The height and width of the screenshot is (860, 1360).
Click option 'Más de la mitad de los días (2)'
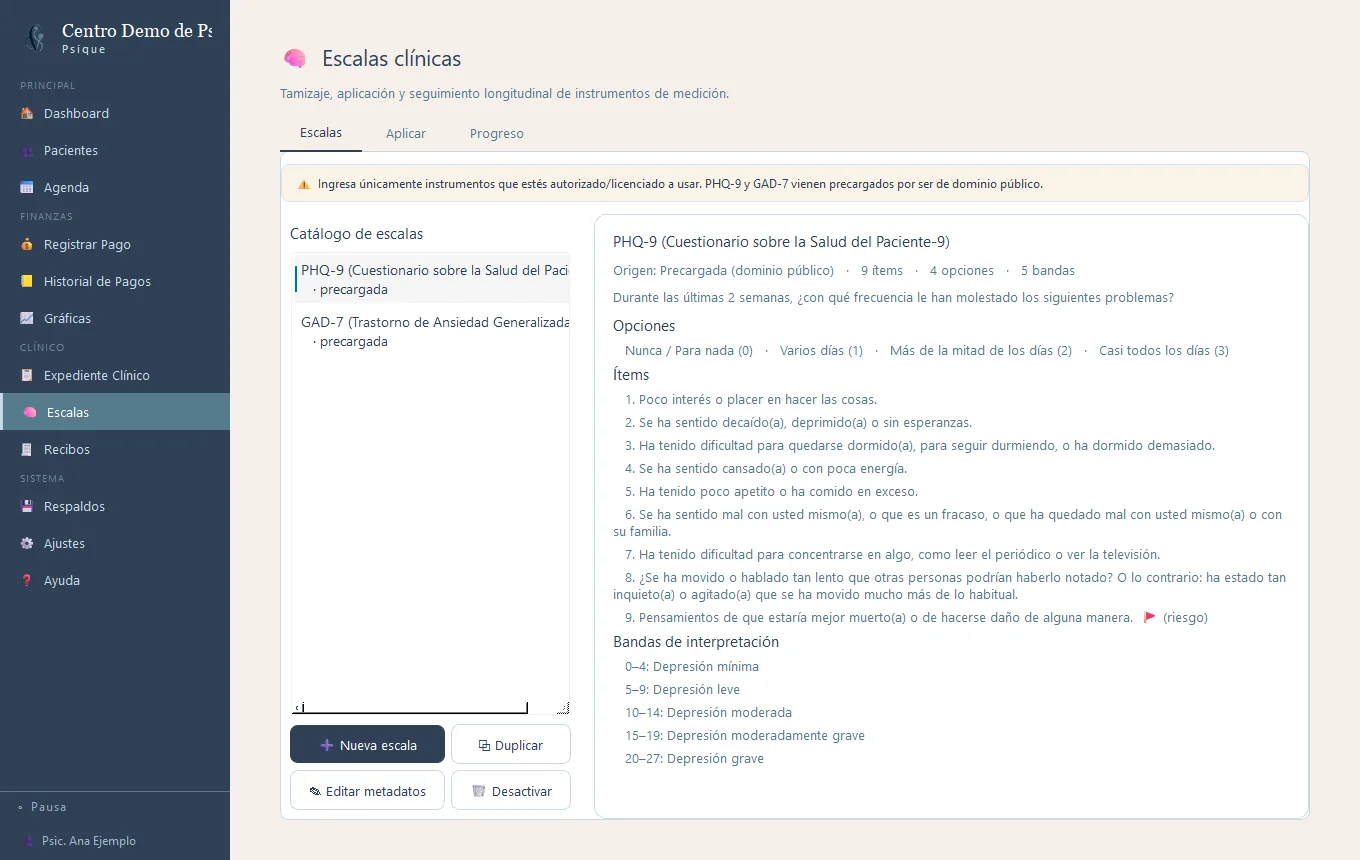tap(981, 351)
